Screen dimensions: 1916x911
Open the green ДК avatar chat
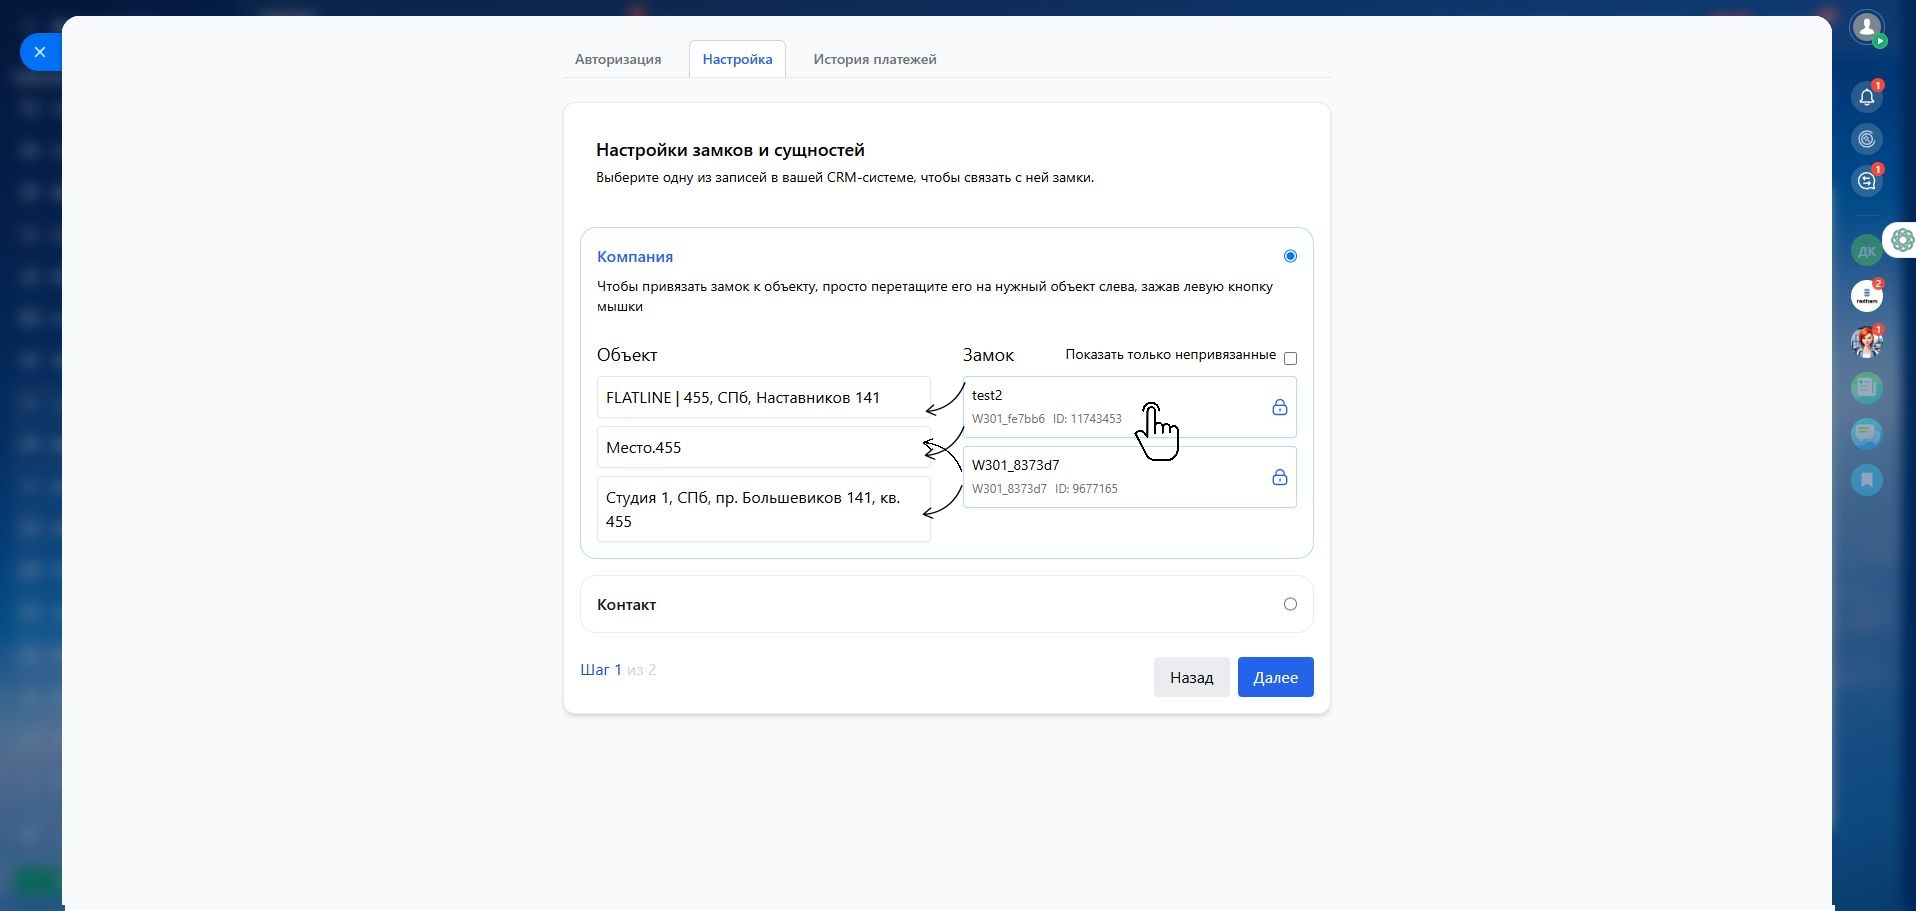pos(1866,251)
